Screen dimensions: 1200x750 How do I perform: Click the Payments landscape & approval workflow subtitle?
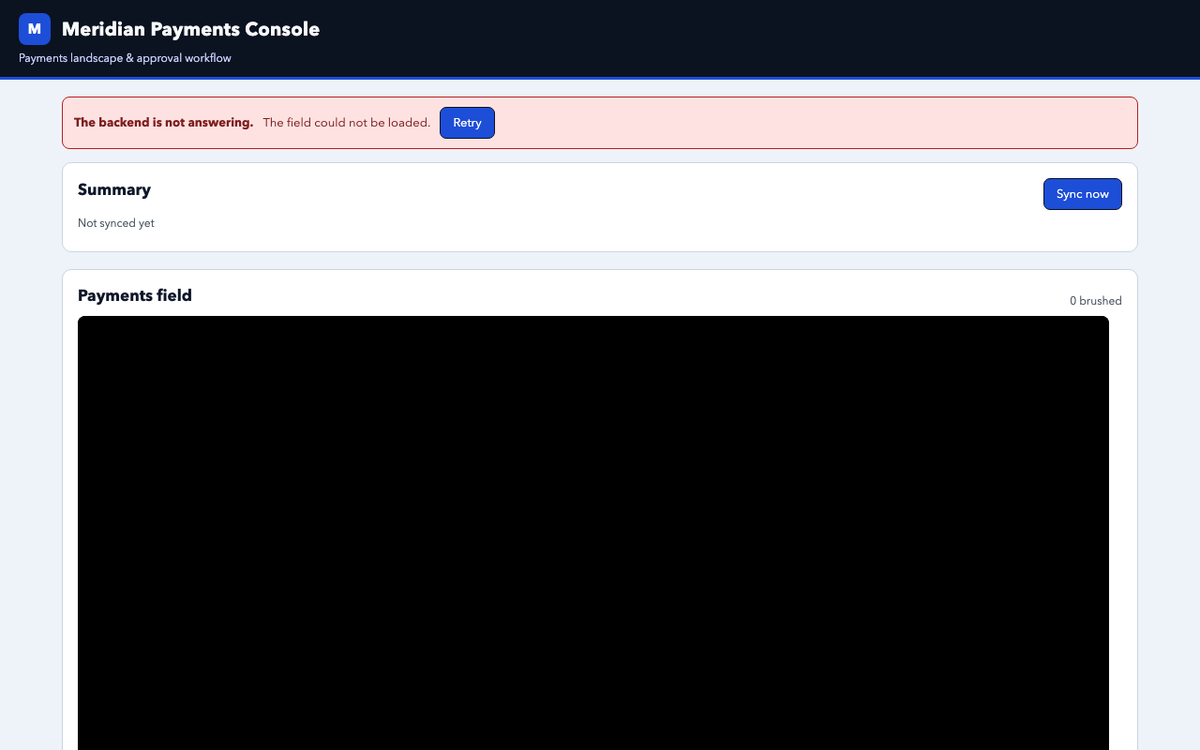125,58
